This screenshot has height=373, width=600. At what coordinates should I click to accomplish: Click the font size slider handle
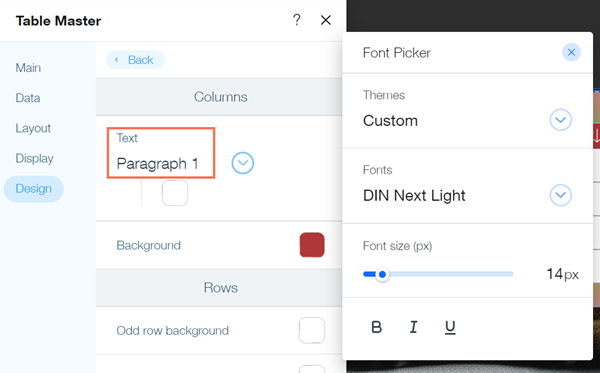click(x=382, y=274)
